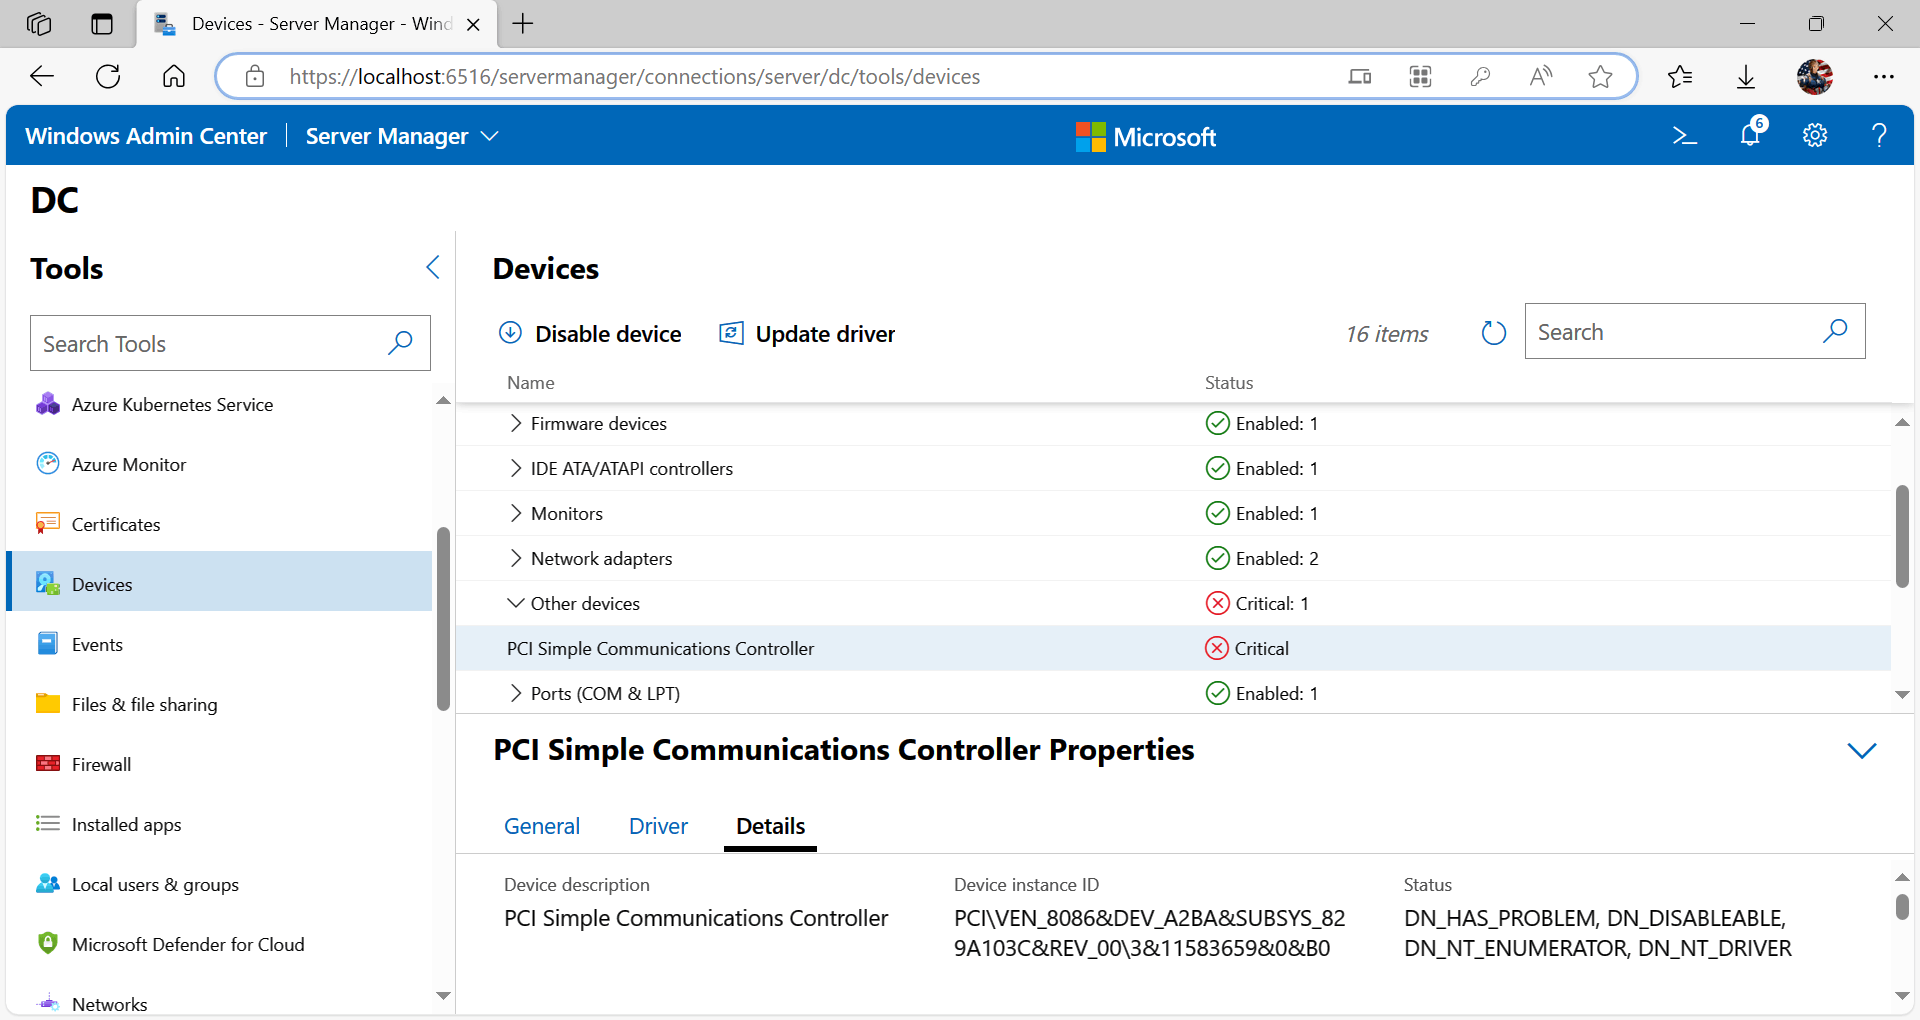
Task: Select the Firewall tool icon
Action: tap(48, 763)
